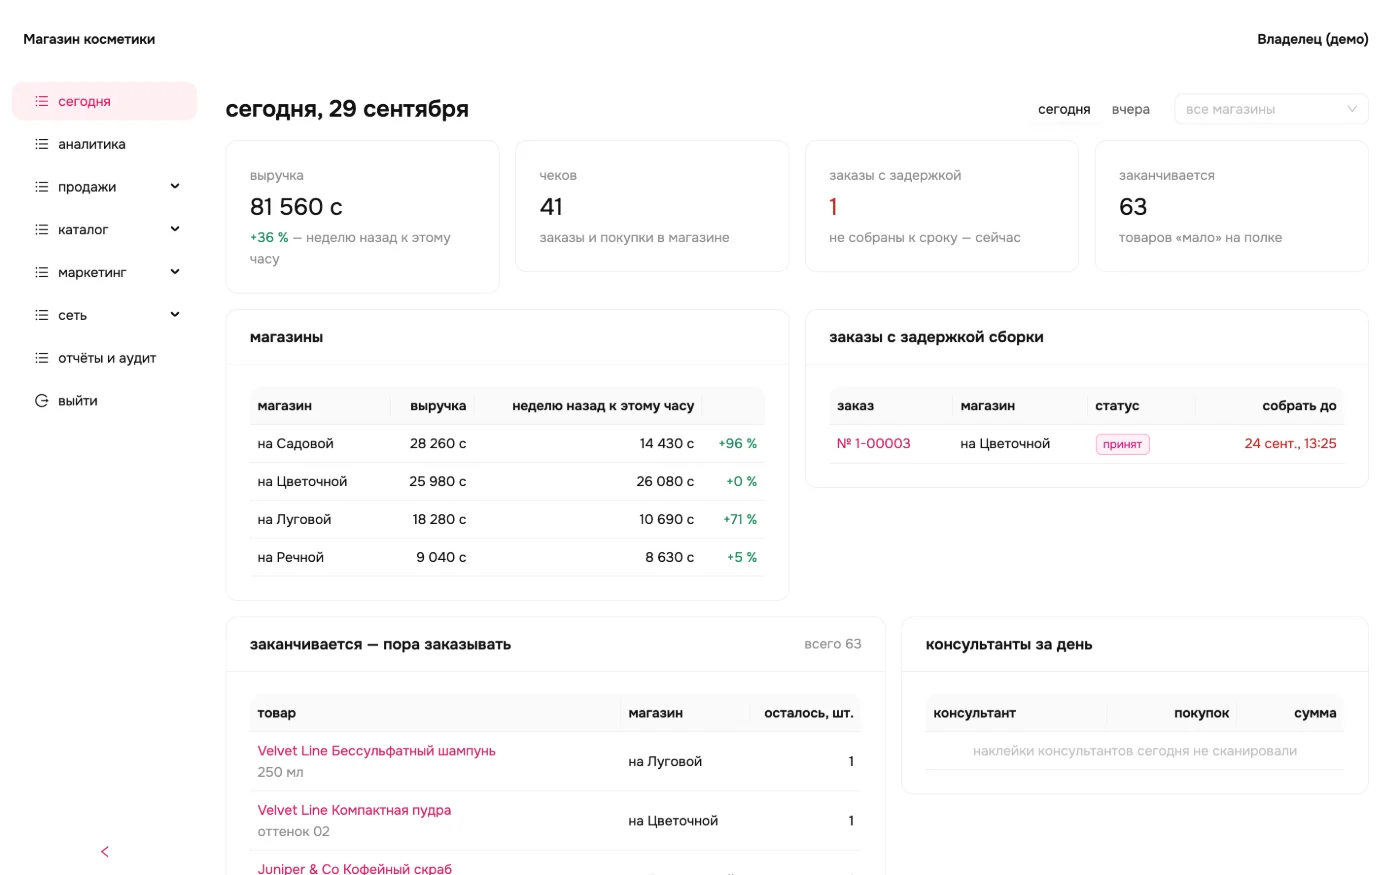The image size is (1400, 875).
Task: Click the logout icon beside «выйти»
Action: [x=42, y=401]
